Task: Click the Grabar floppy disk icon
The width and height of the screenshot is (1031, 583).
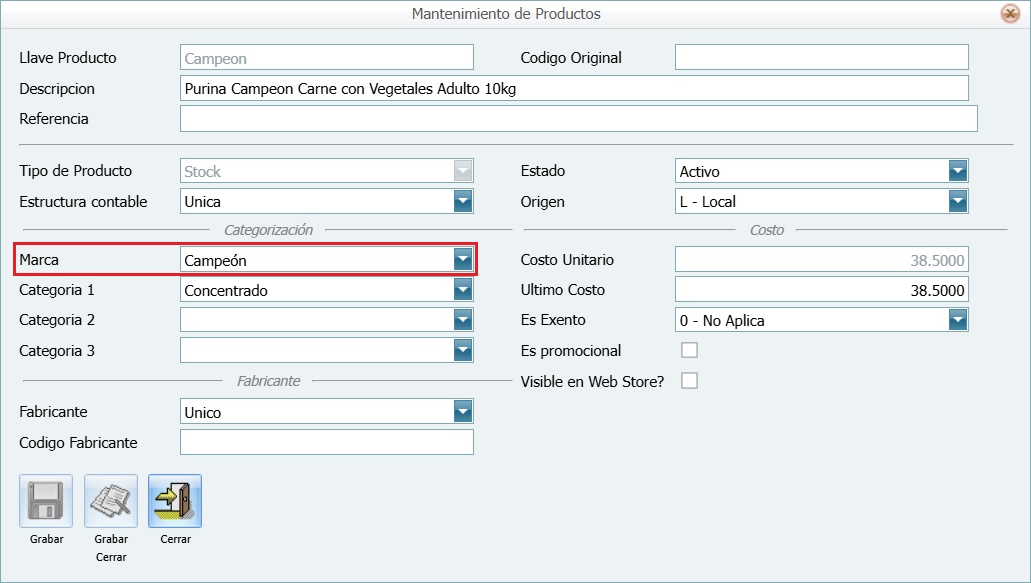Action: (x=46, y=501)
